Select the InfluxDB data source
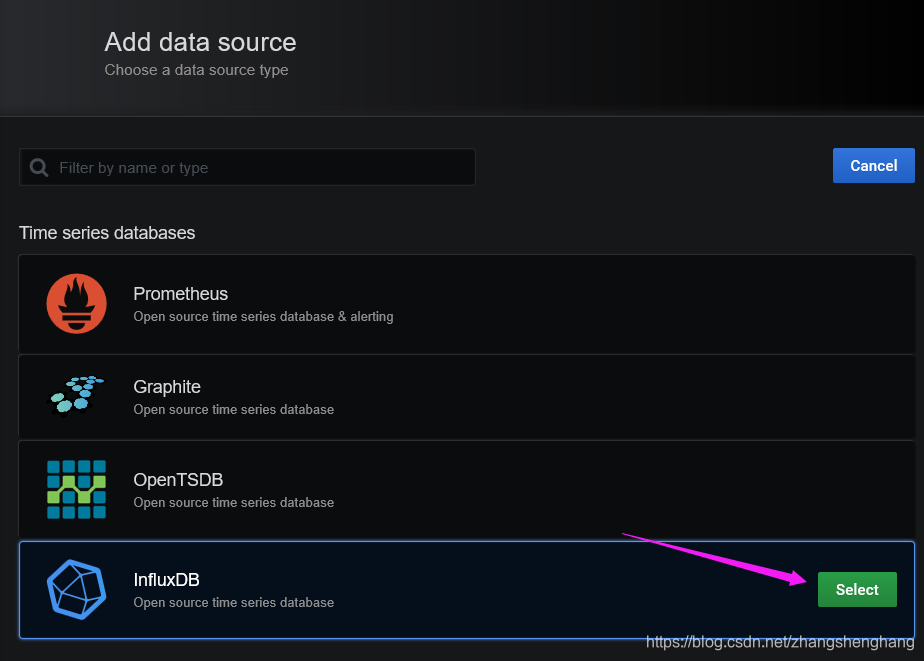924x661 pixels. 857,589
